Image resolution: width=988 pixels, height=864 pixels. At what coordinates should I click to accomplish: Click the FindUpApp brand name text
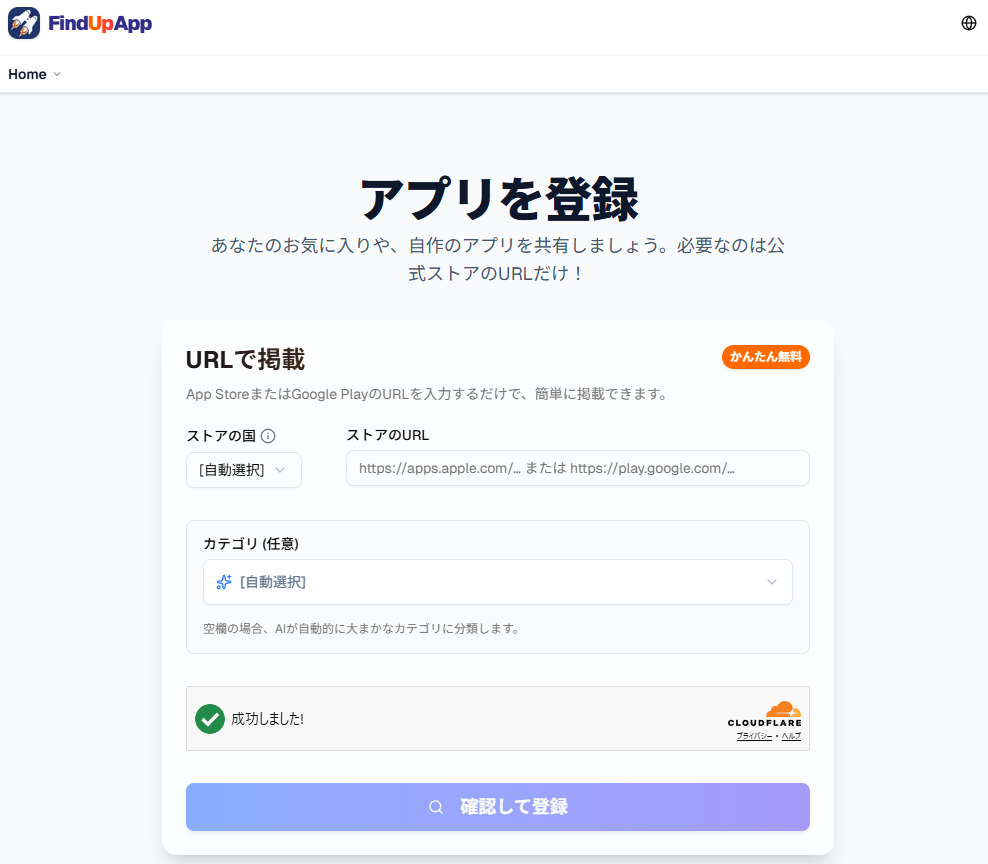(x=100, y=23)
